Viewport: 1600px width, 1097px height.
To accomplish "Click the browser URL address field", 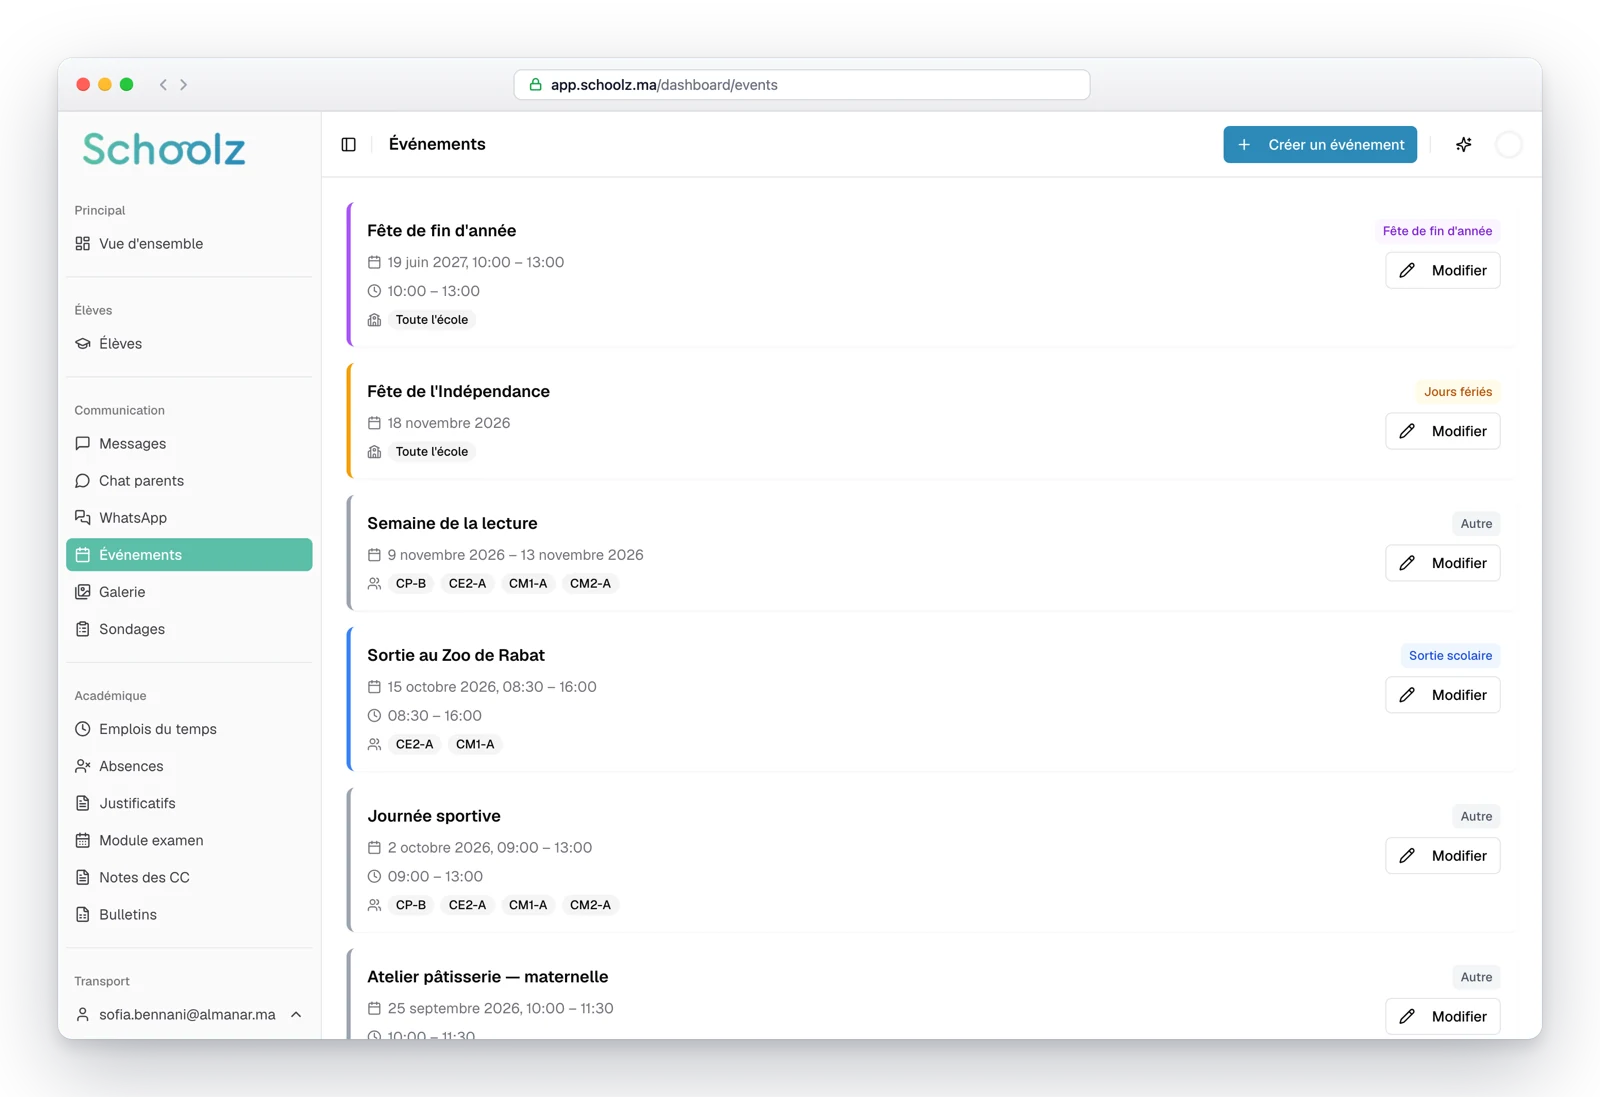I will (801, 85).
